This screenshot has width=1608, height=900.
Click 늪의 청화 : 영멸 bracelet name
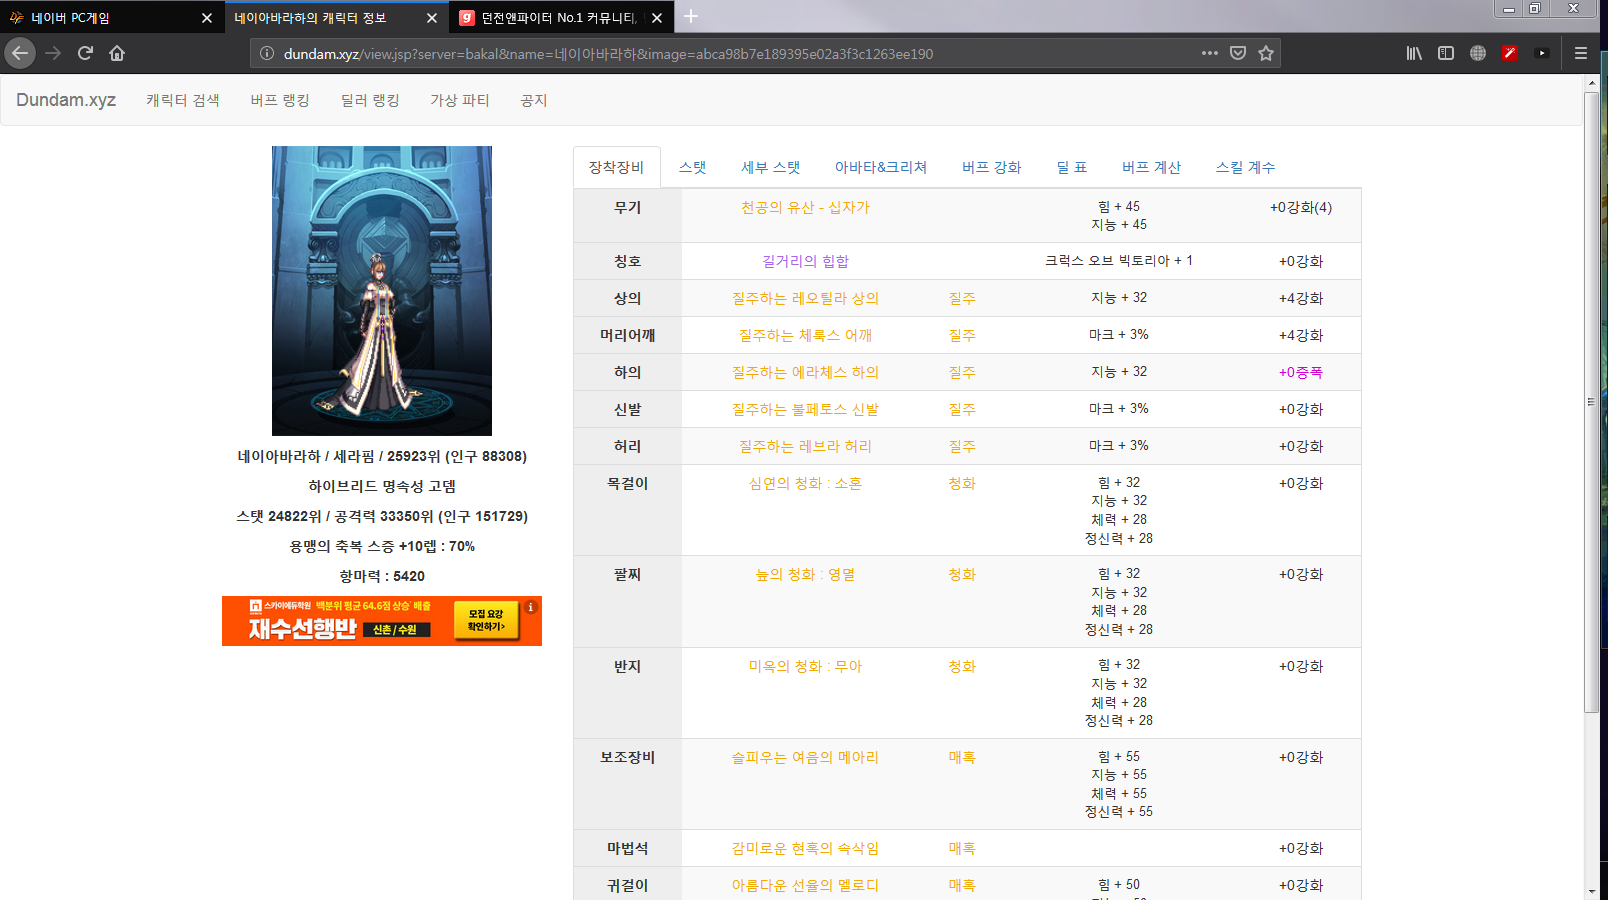(805, 574)
